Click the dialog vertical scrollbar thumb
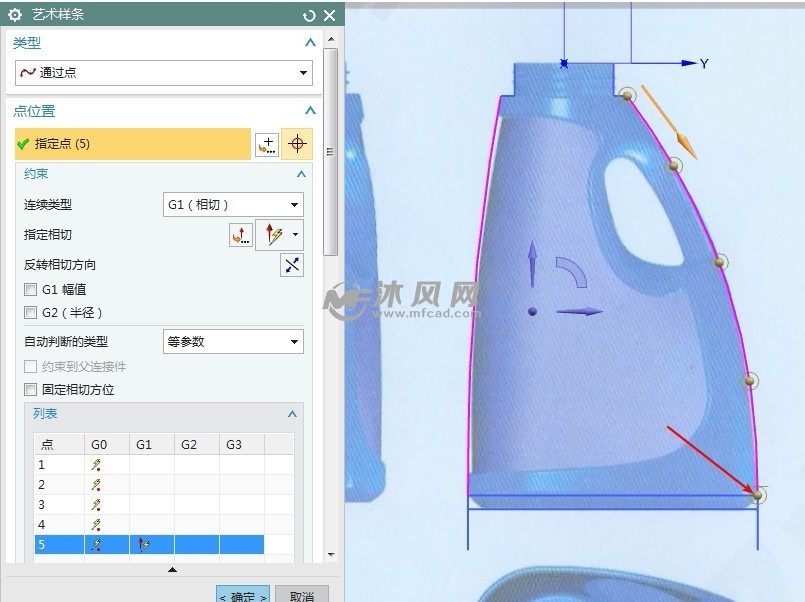Screen dimensions: 805x602 pos(331,151)
